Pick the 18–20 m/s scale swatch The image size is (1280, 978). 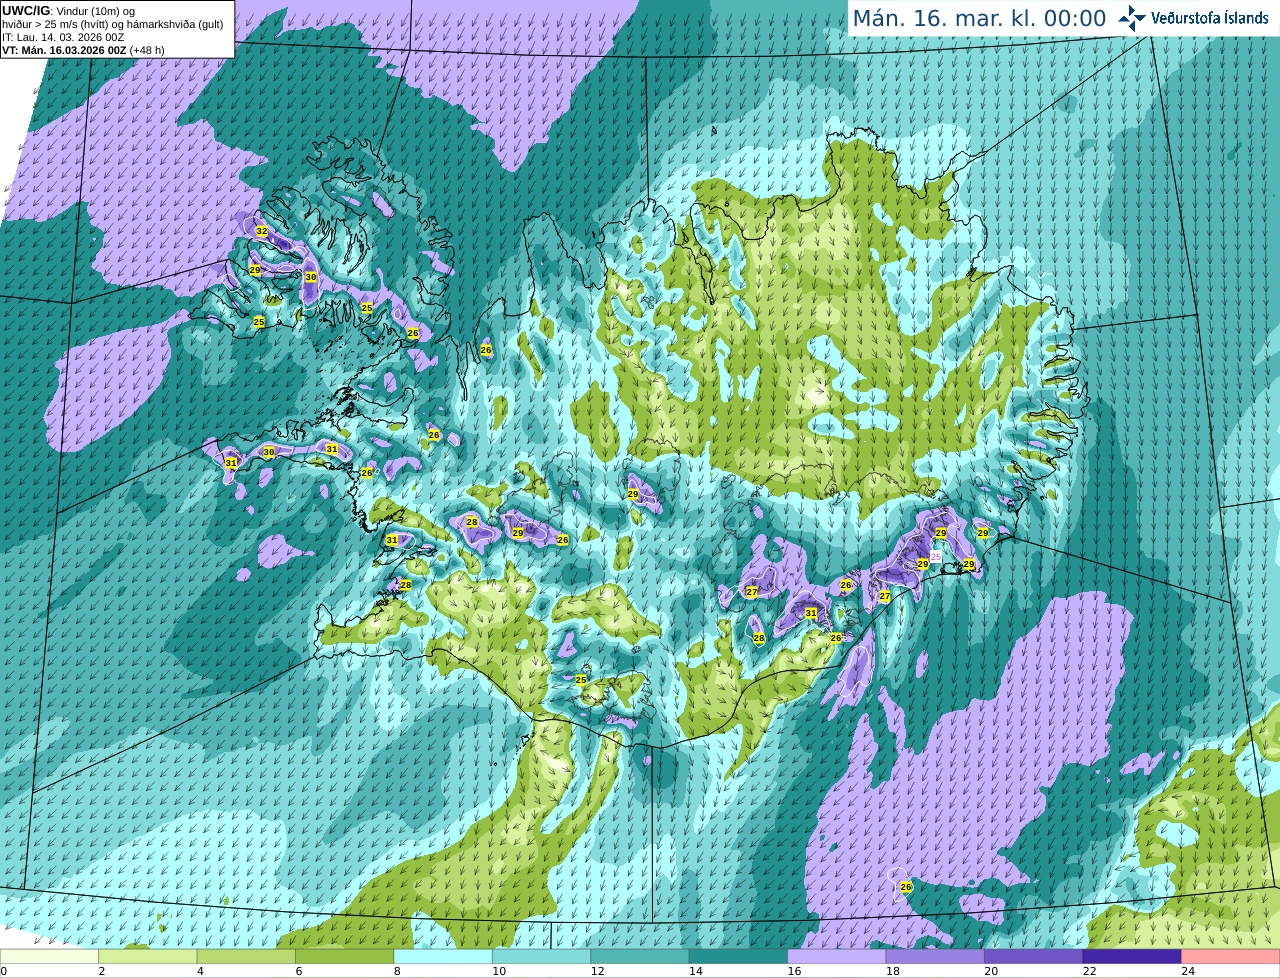(936, 956)
